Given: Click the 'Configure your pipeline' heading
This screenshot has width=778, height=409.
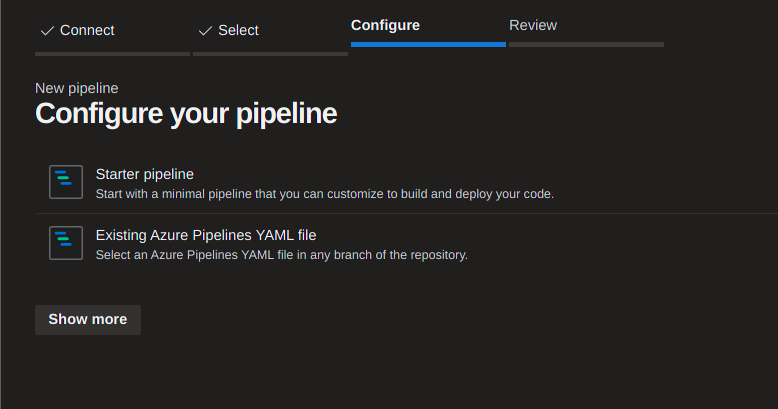Looking at the screenshot, I should pyautogui.click(x=186, y=114).
